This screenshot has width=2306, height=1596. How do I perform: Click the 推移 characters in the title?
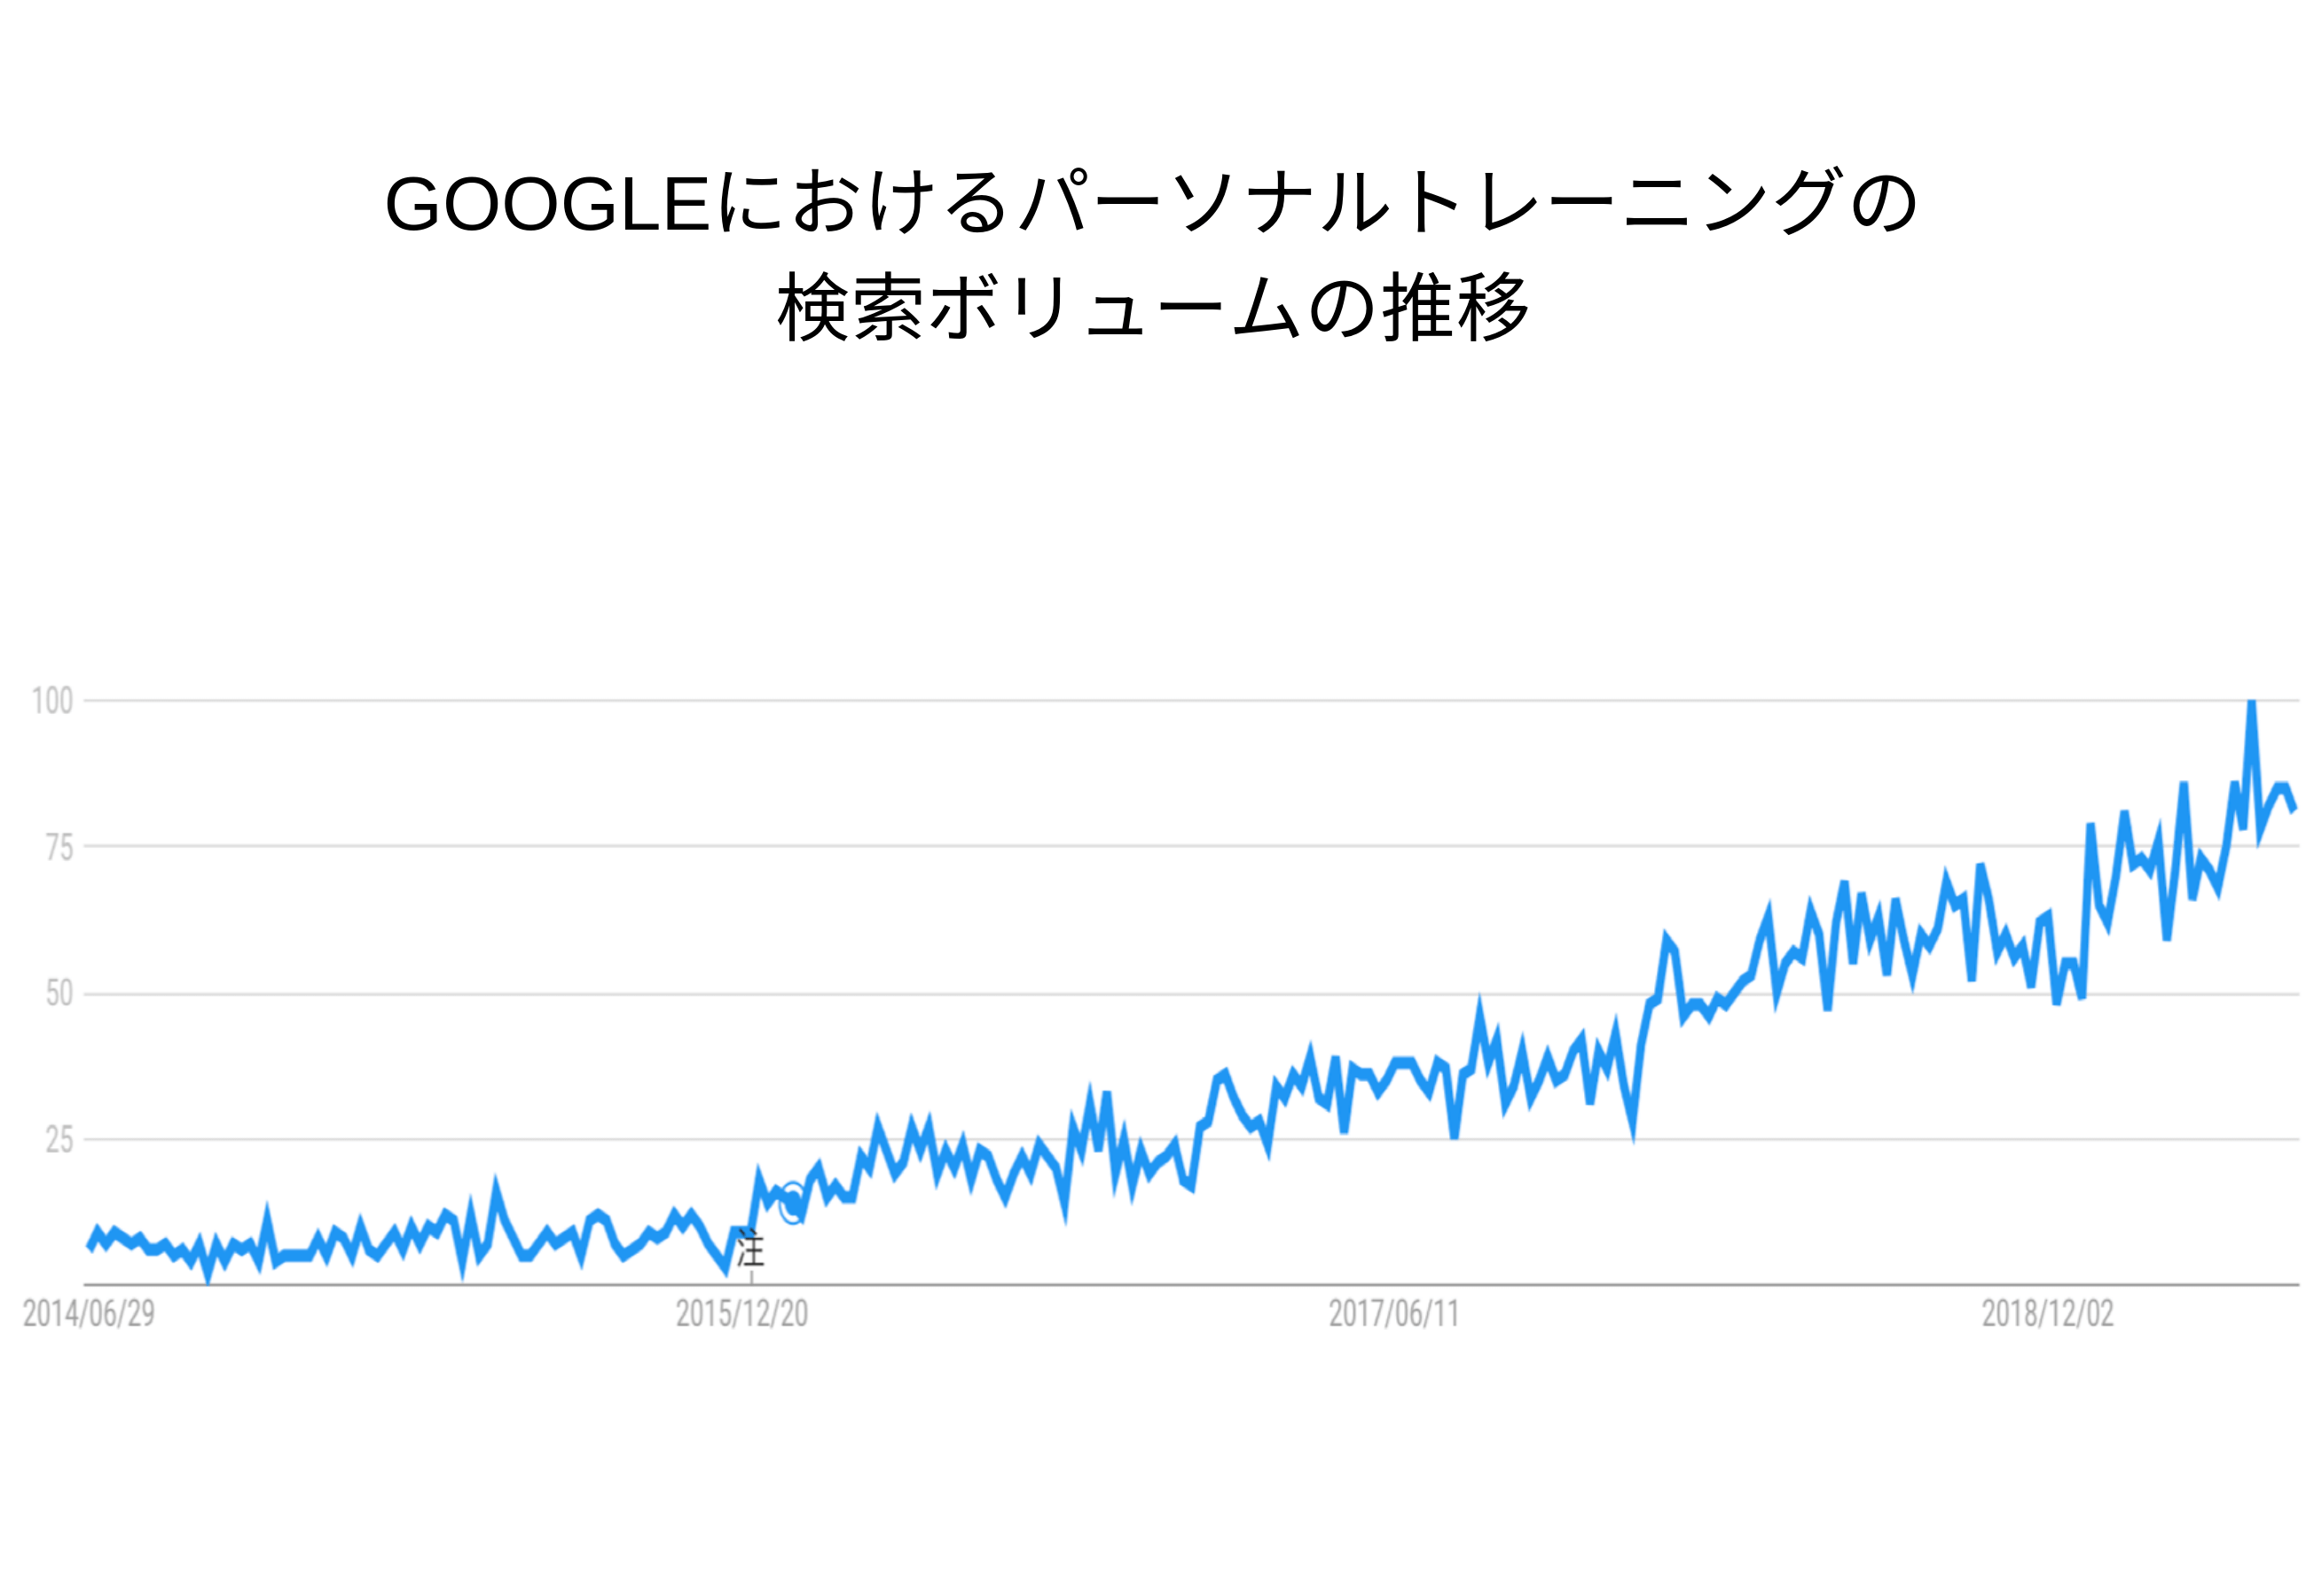(1455, 307)
